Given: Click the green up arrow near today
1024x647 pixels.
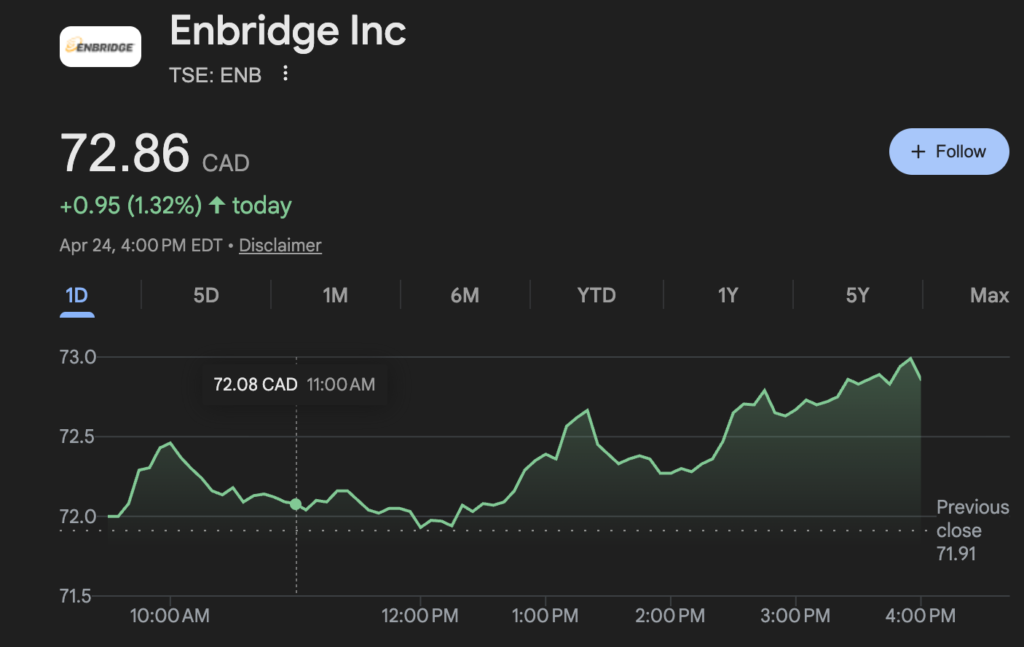Looking at the screenshot, I should point(217,206).
